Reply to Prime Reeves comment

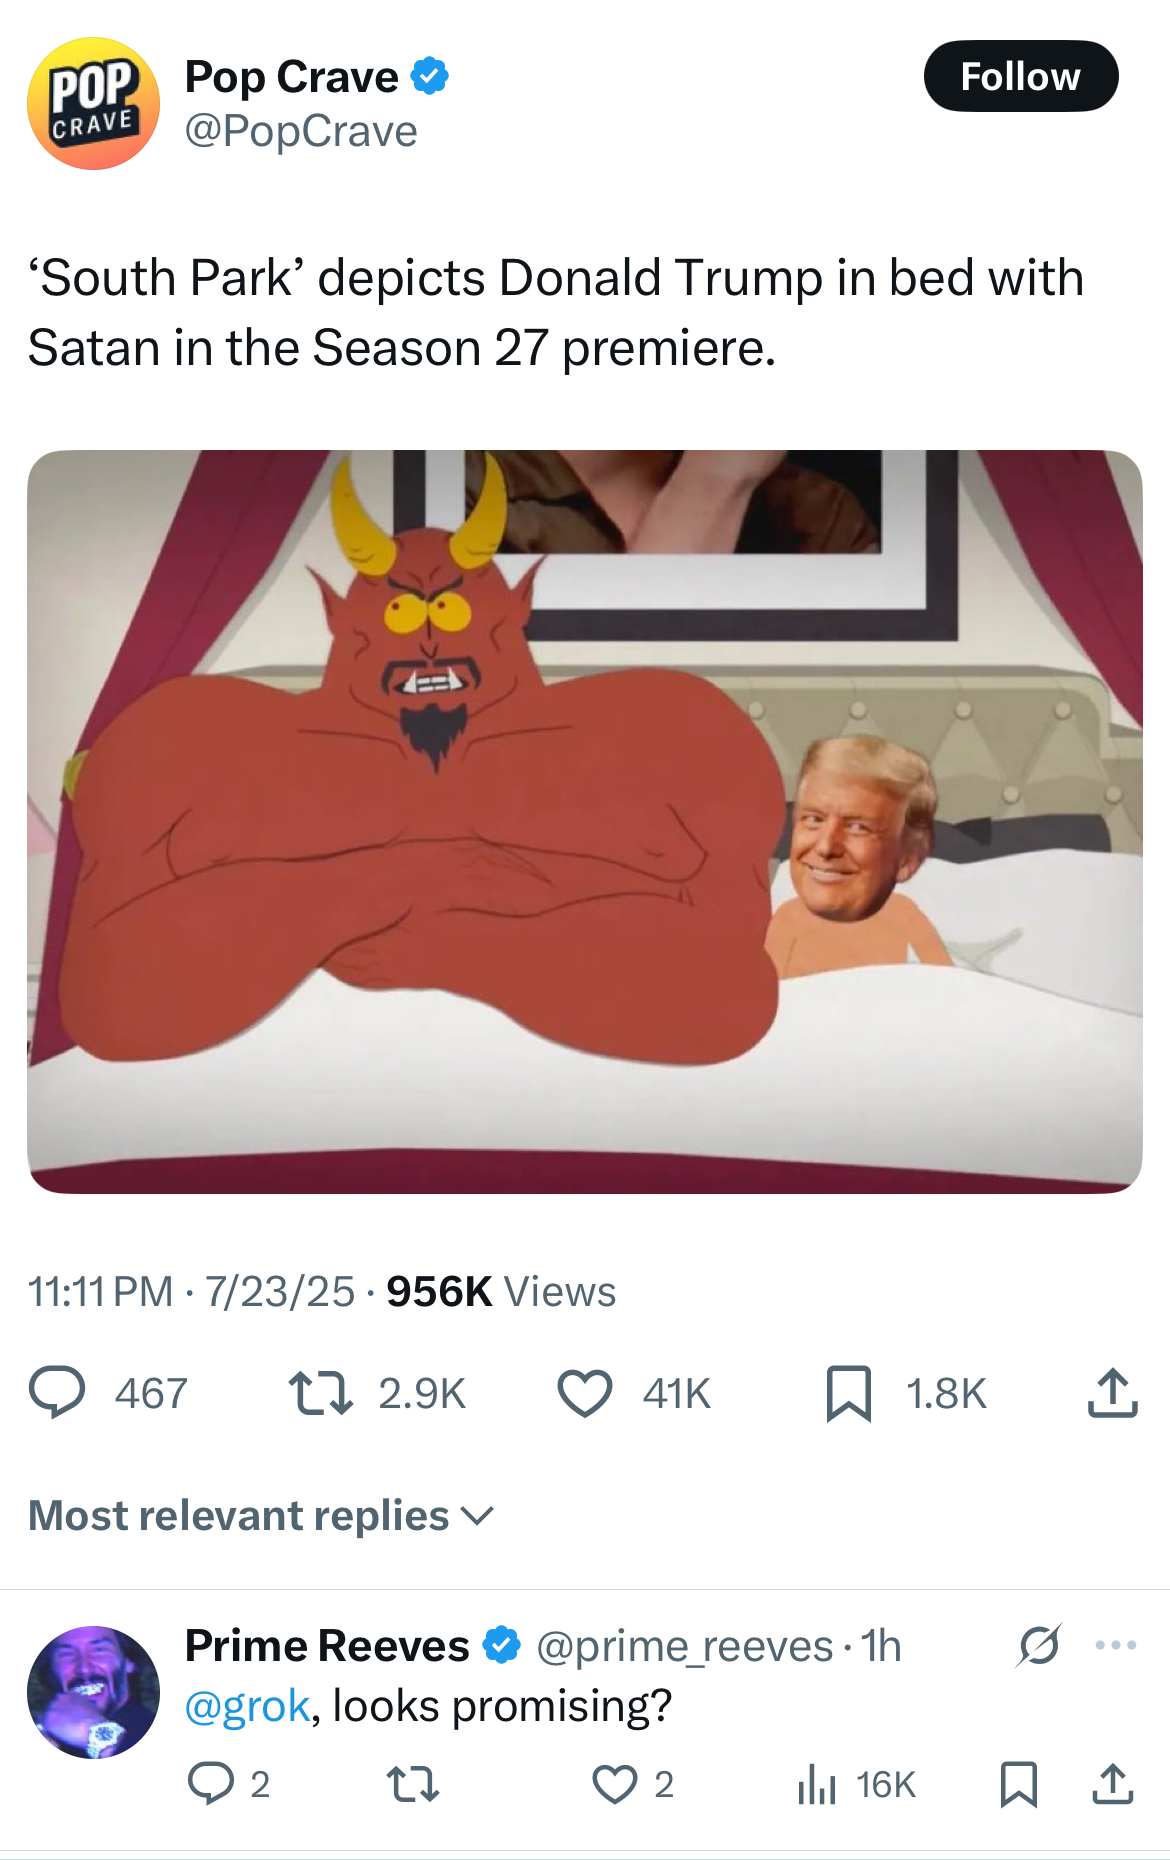(211, 1784)
